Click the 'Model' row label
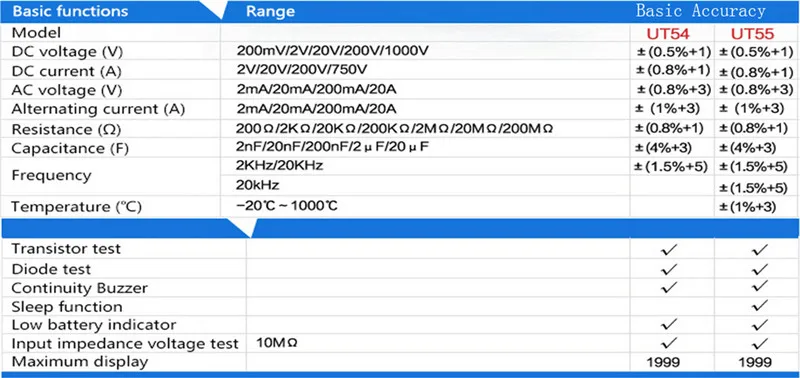800x378 pixels. [x=36, y=33]
